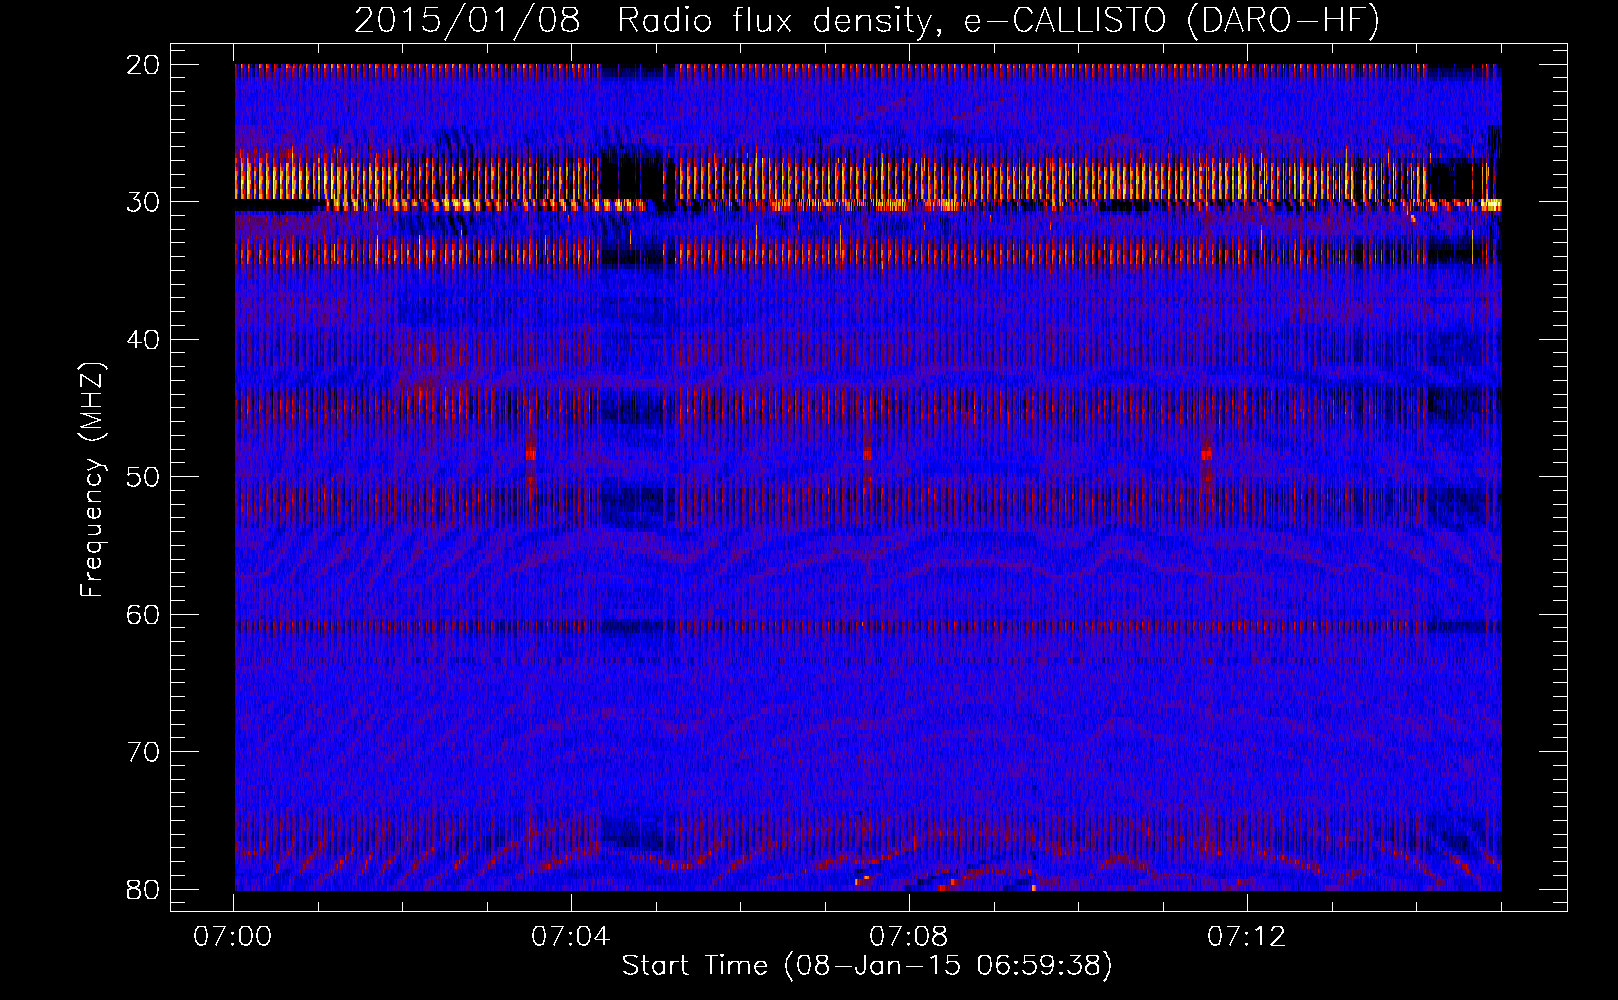Image resolution: width=1618 pixels, height=1000 pixels.
Task: Click the 07:00 time tick label
Action: click(x=233, y=937)
